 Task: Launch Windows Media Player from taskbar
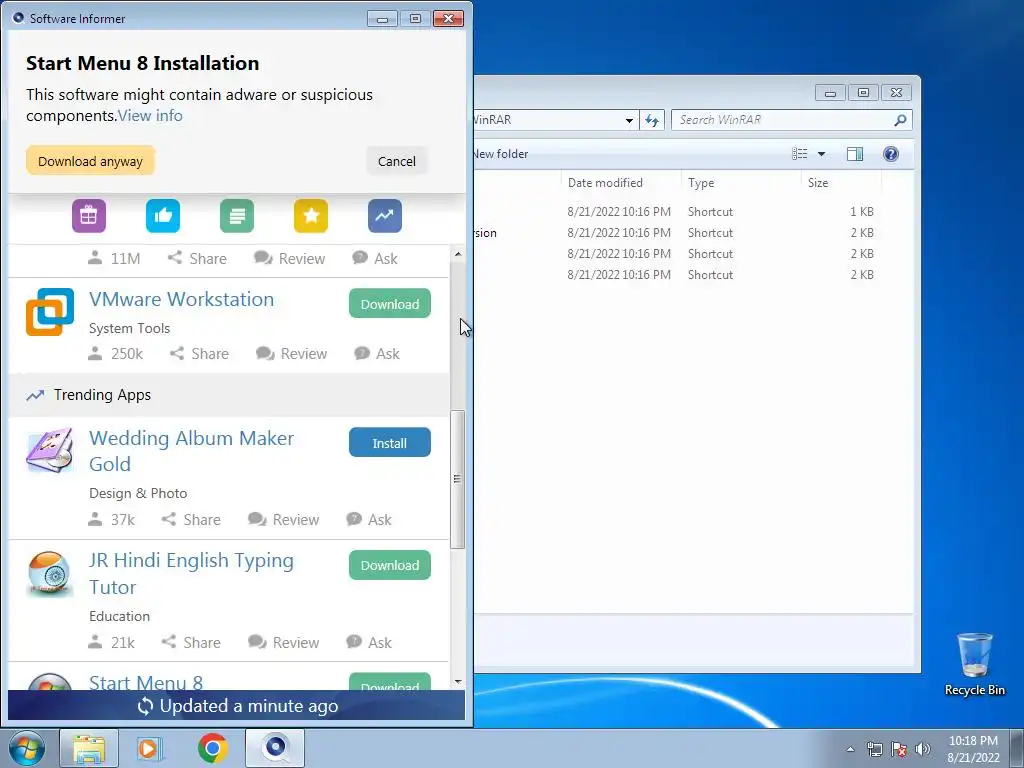(x=150, y=748)
